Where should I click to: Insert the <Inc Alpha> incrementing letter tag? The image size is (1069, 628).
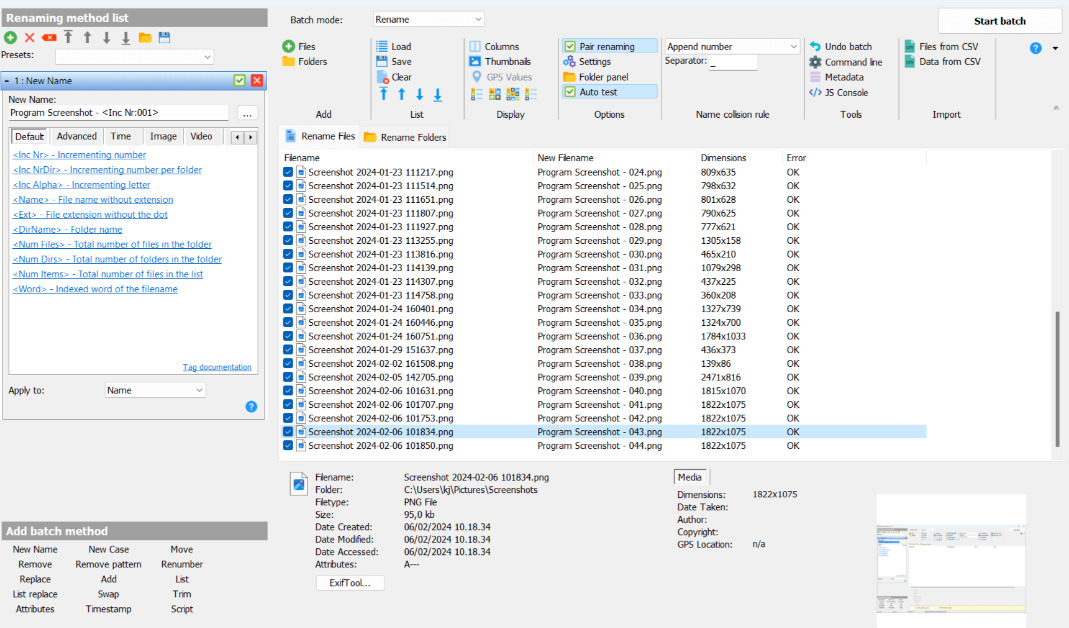point(81,185)
